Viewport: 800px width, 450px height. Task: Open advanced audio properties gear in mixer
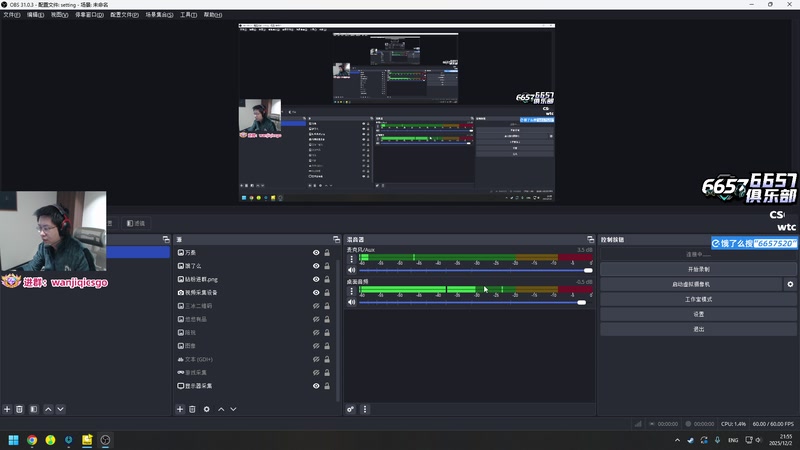(x=351, y=409)
